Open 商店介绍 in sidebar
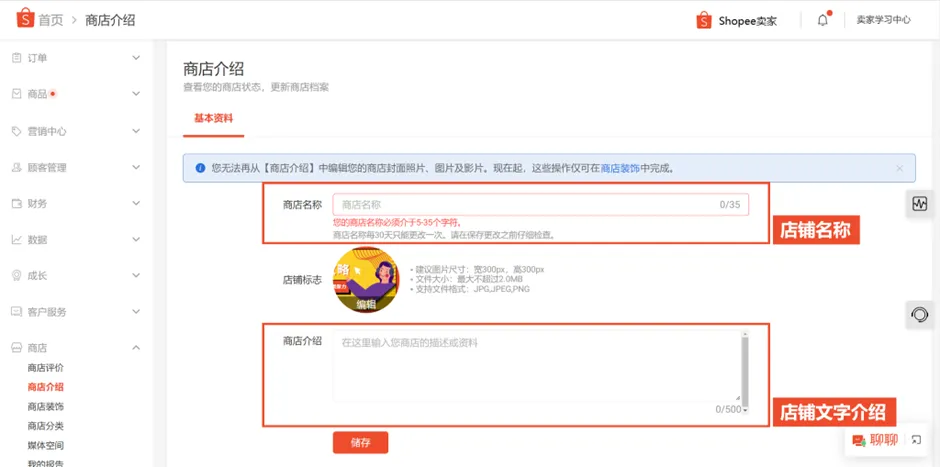940x467 pixels. tap(46, 387)
